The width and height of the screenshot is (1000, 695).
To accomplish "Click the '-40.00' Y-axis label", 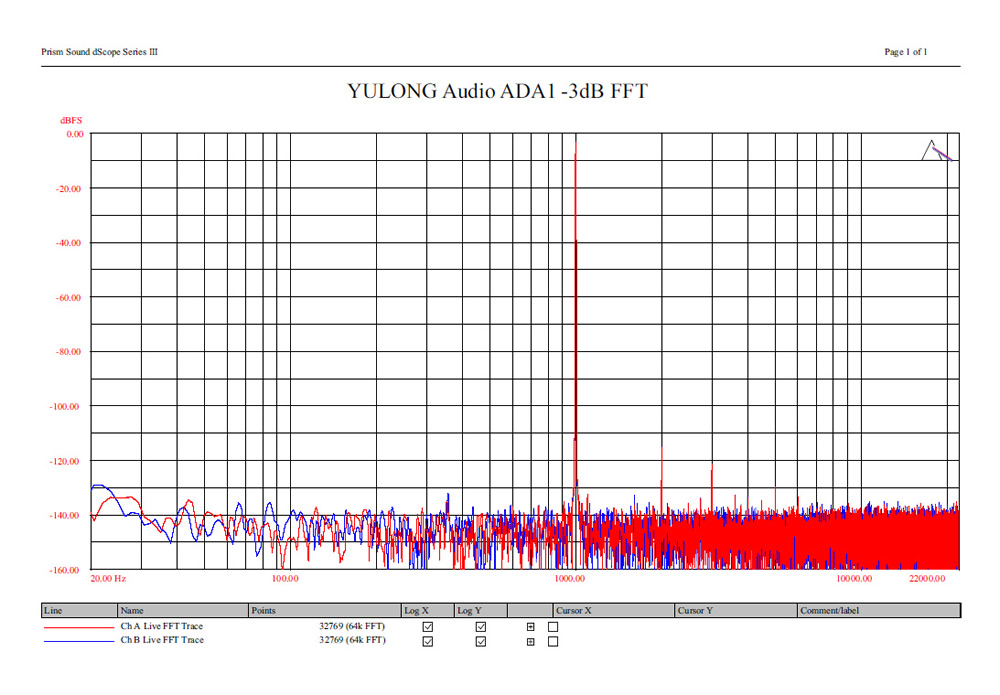I will pyautogui.click(x=69, y=243).
